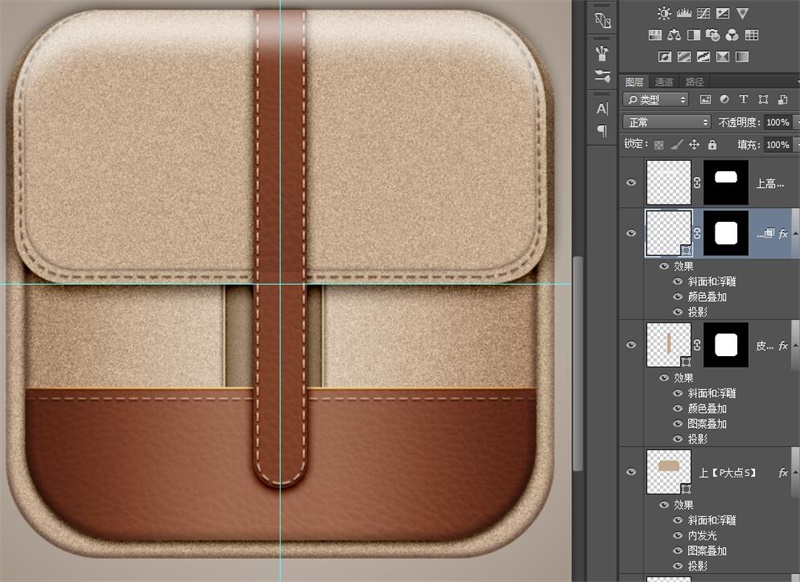Add a Curves adjustment layer
The image size is (800, 582).
[704, 14]
